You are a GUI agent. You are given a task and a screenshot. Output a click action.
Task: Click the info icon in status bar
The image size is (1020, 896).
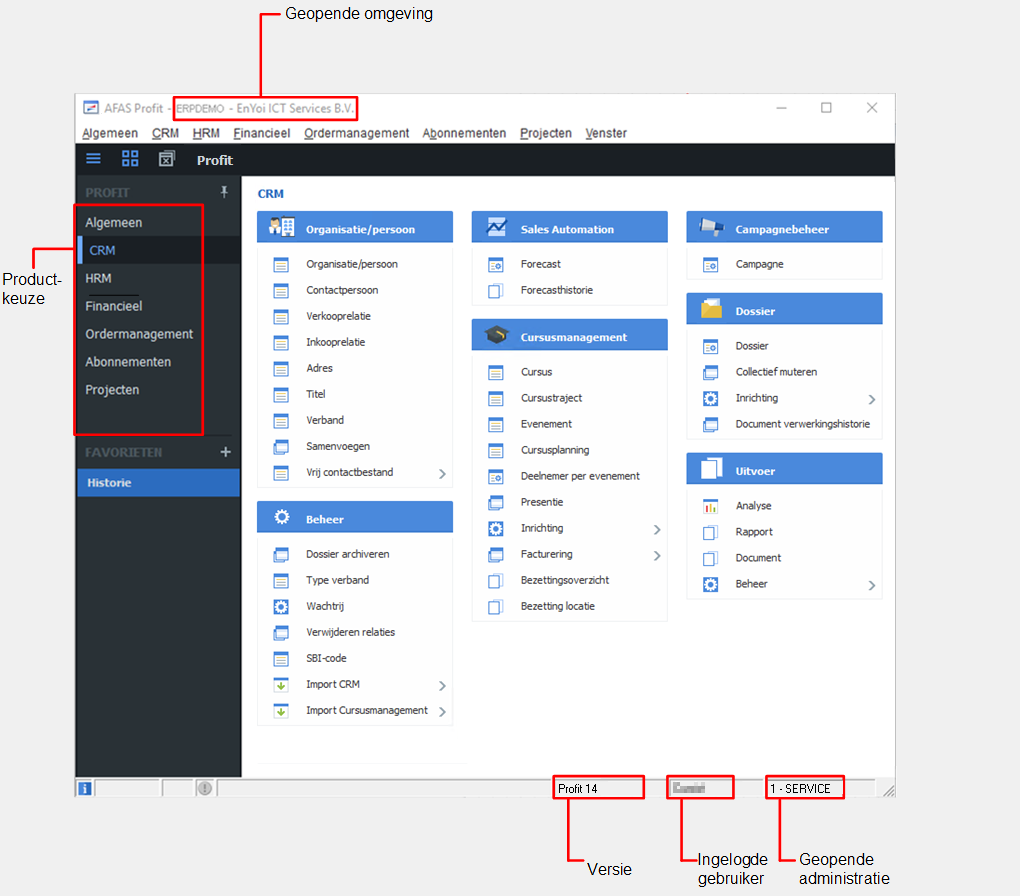pos(85,789)
